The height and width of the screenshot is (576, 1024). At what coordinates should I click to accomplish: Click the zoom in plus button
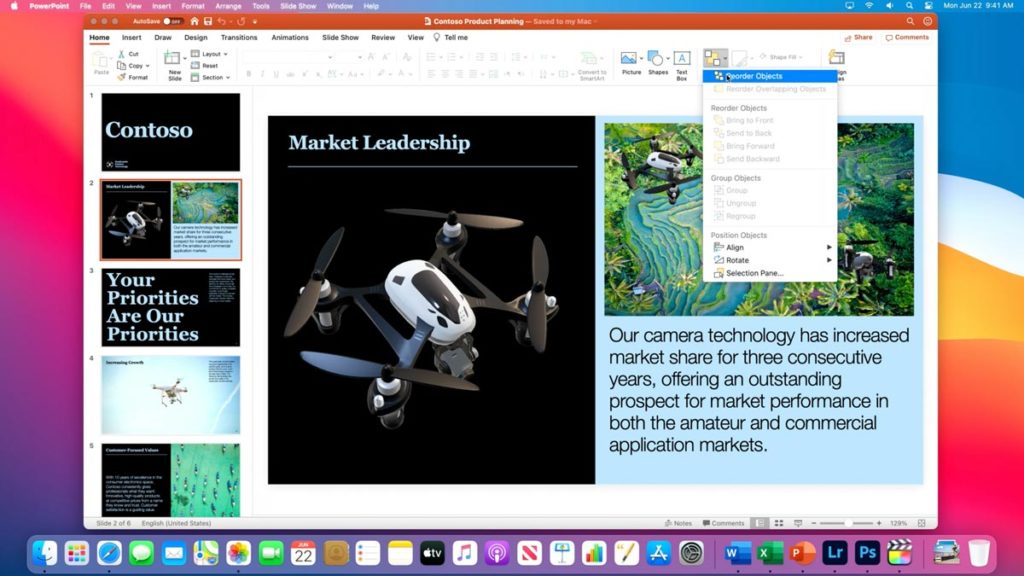(879, 523)
